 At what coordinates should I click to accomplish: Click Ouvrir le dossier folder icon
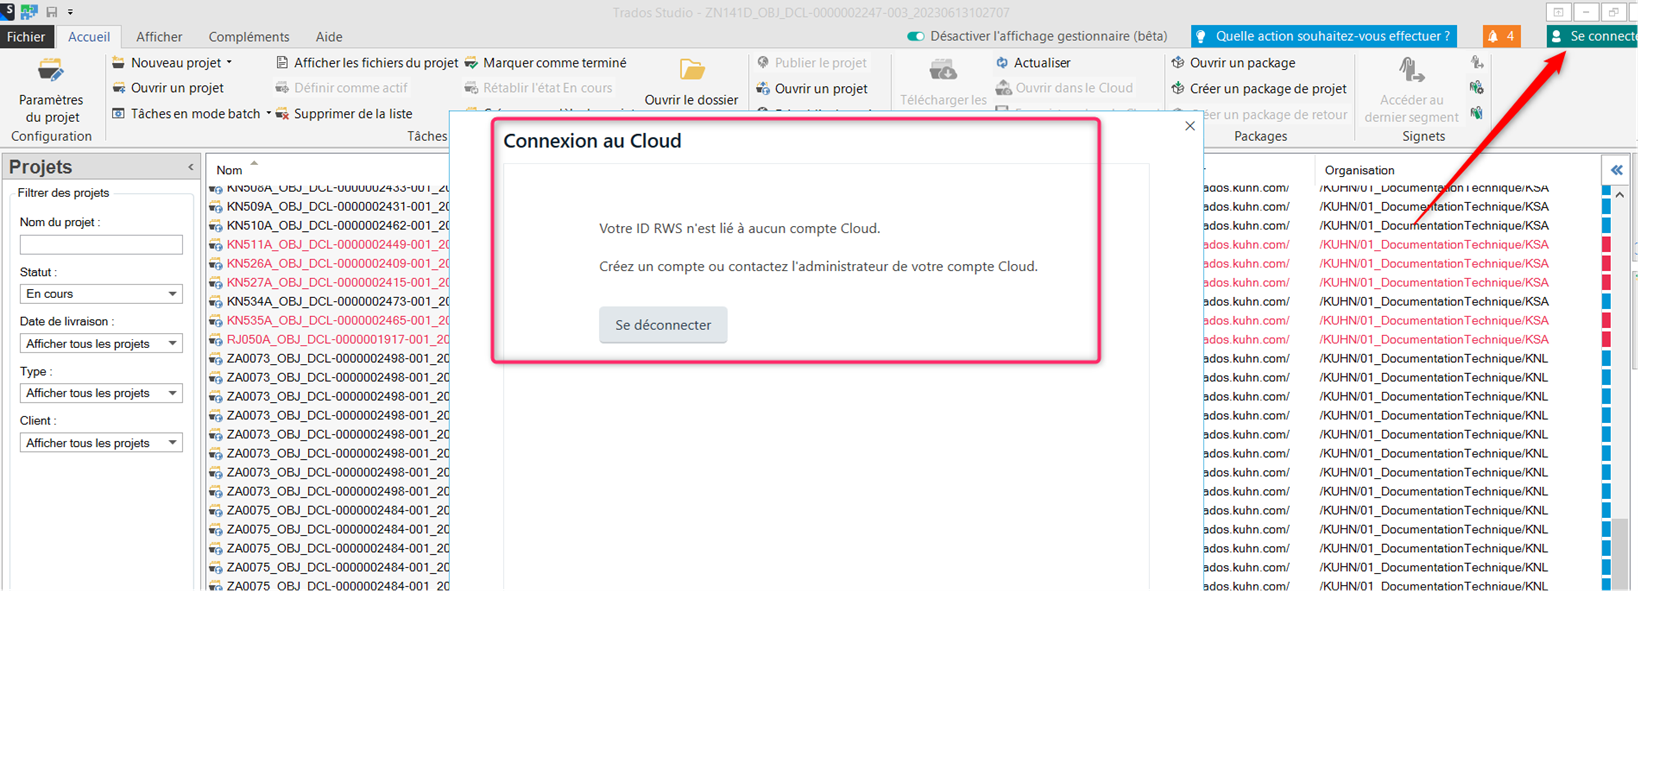click(692, 70)
